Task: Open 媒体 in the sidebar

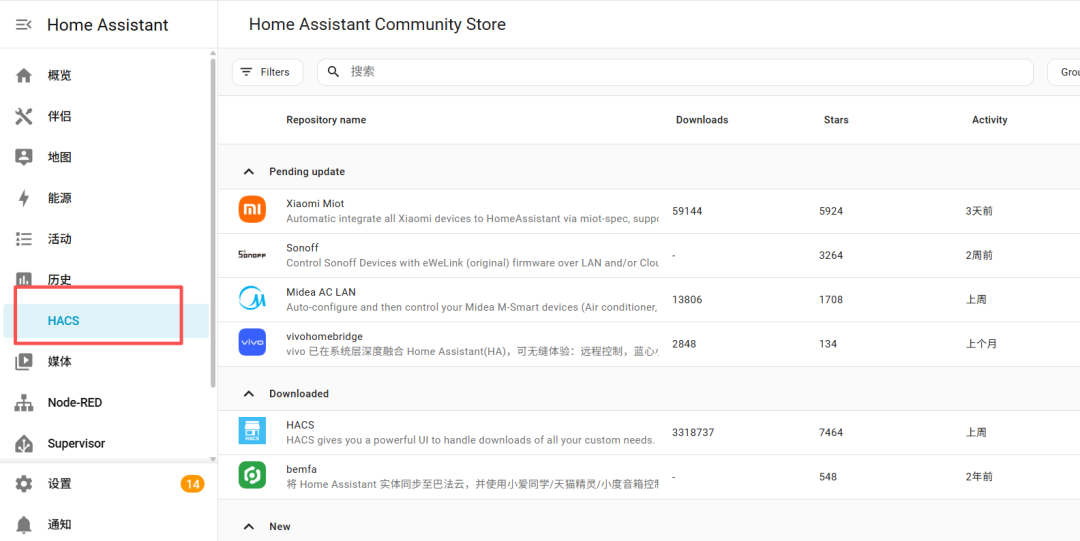Action: 106,361
